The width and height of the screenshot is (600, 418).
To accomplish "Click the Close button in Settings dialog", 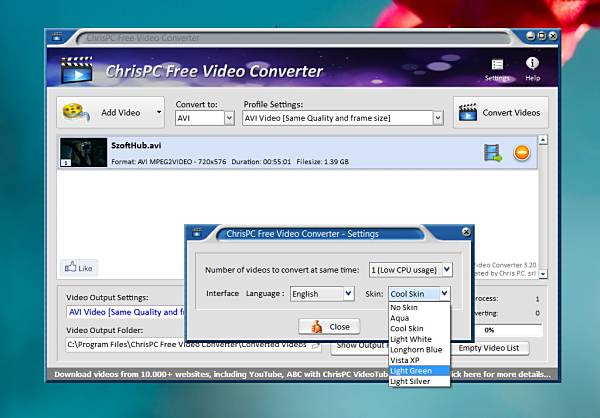I will point(329,327).
